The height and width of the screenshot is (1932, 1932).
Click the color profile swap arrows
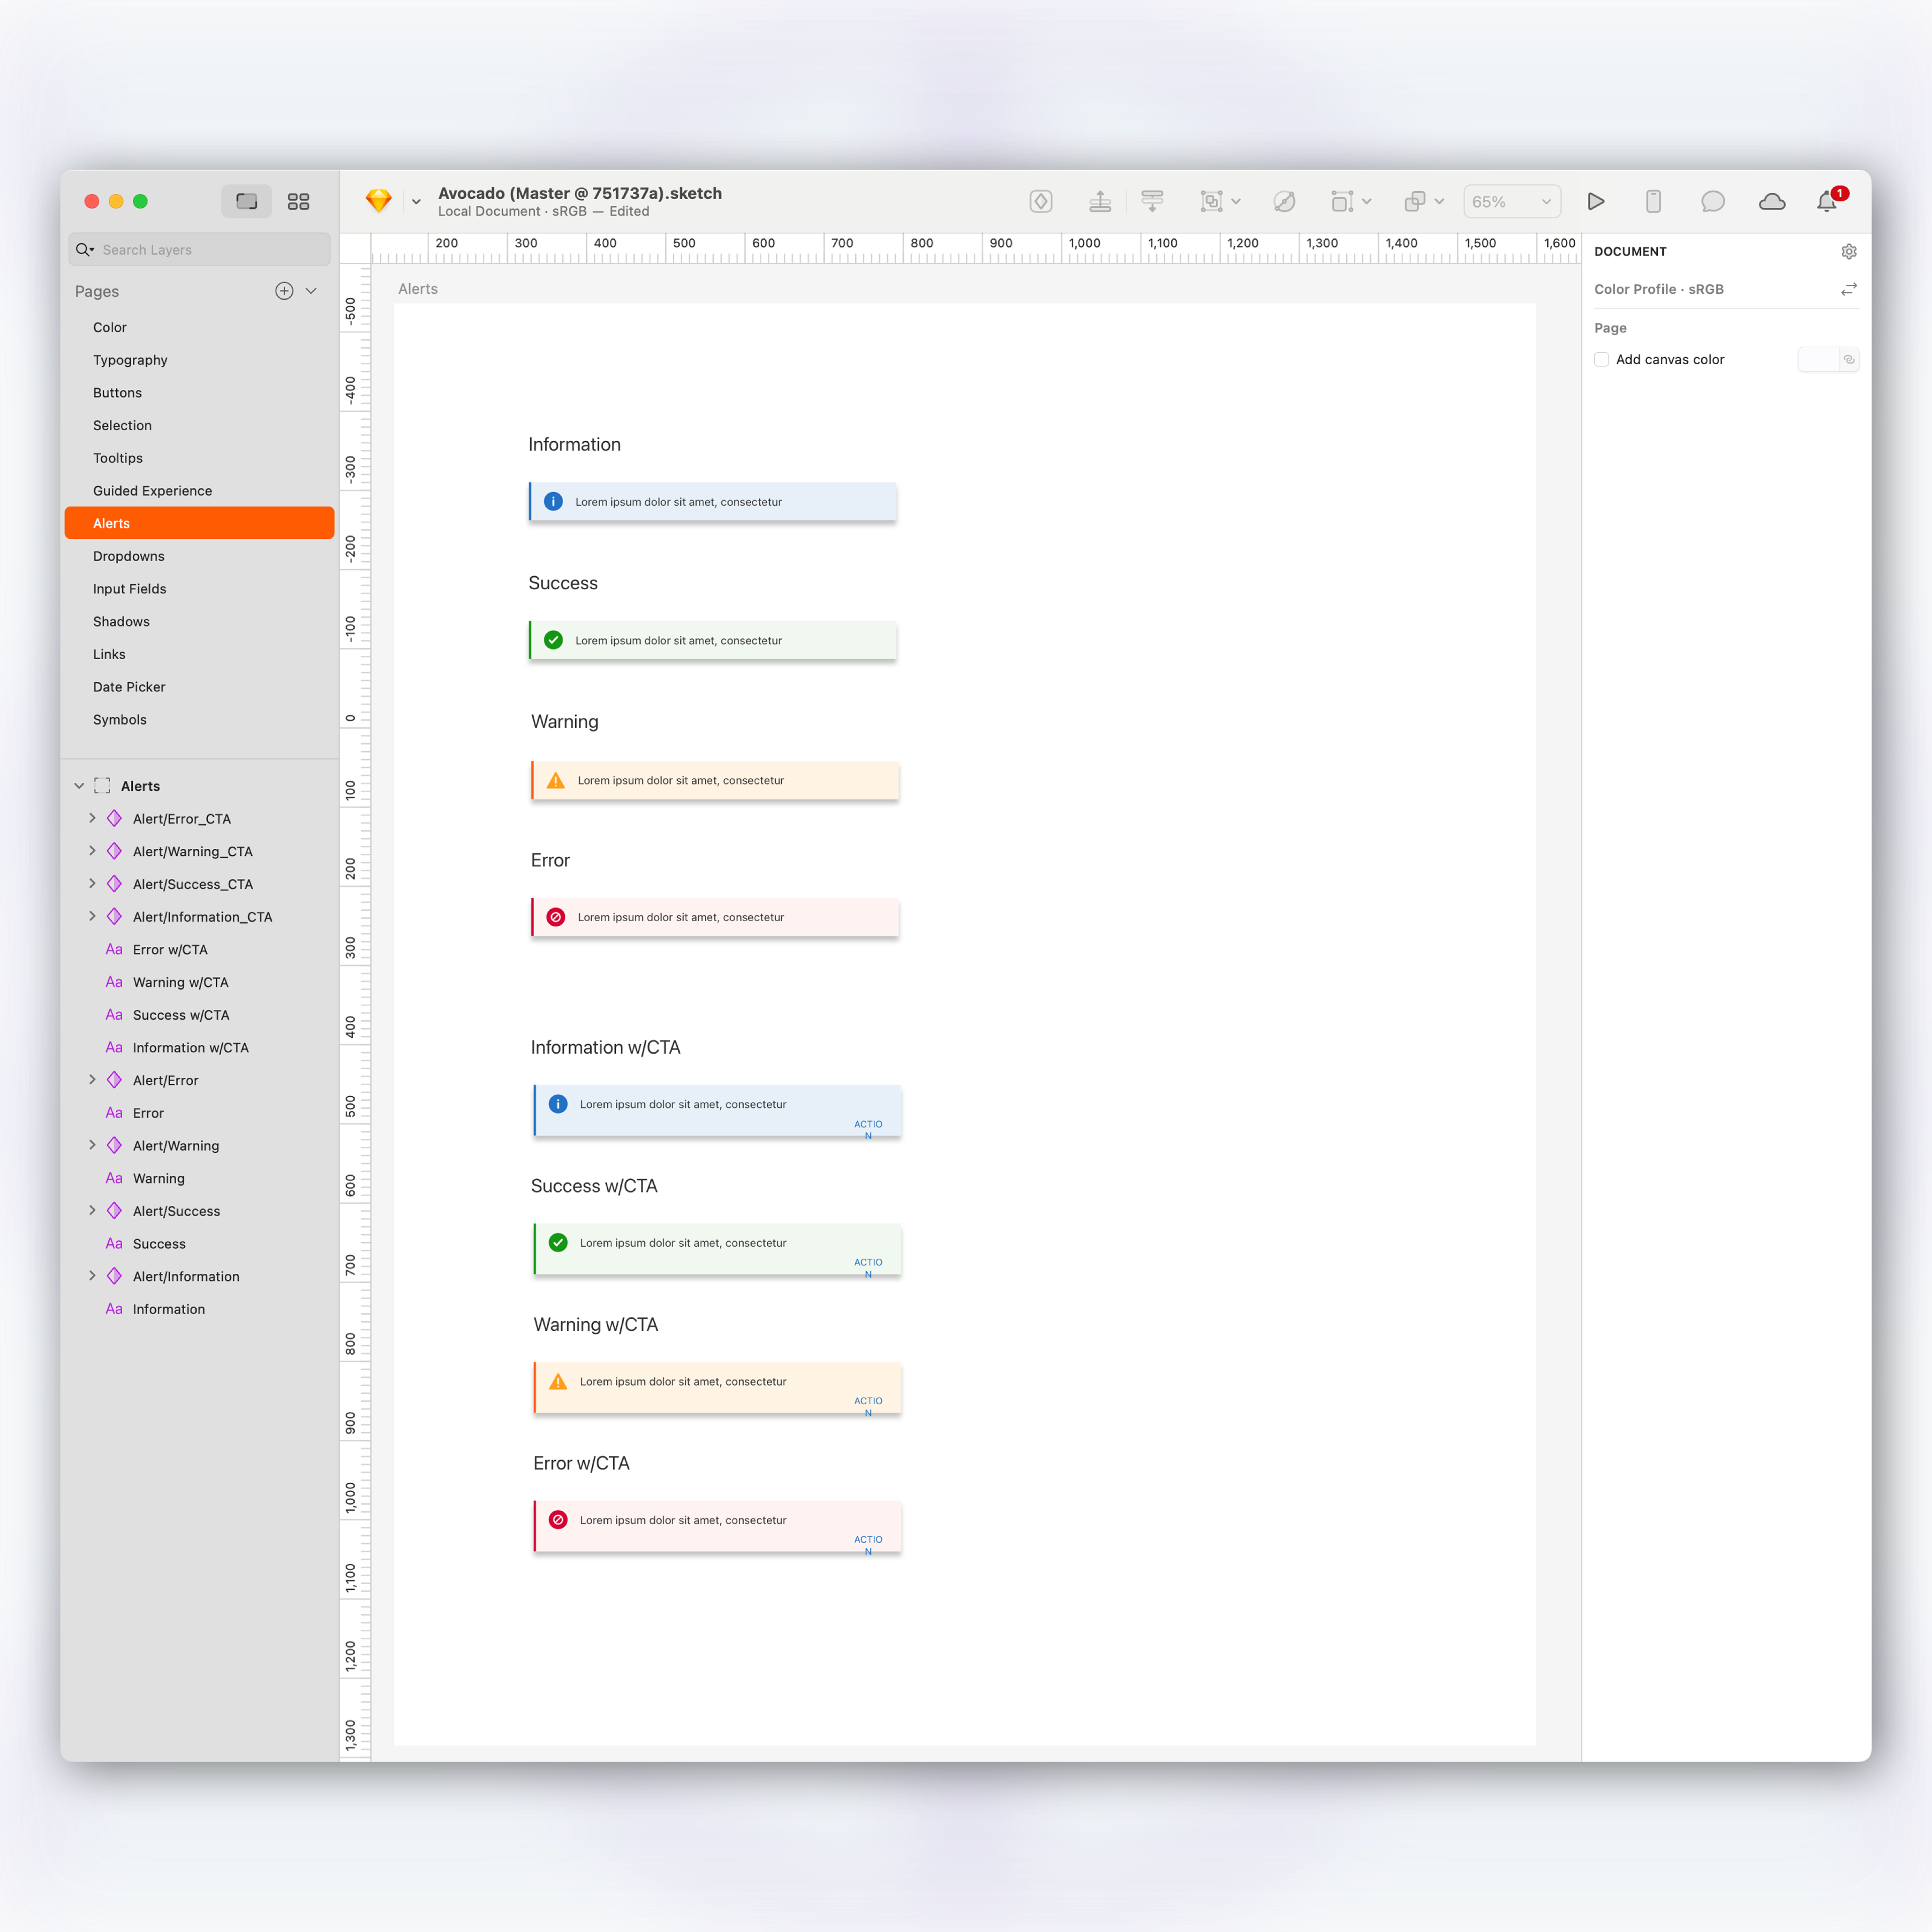click(1848, 289)
